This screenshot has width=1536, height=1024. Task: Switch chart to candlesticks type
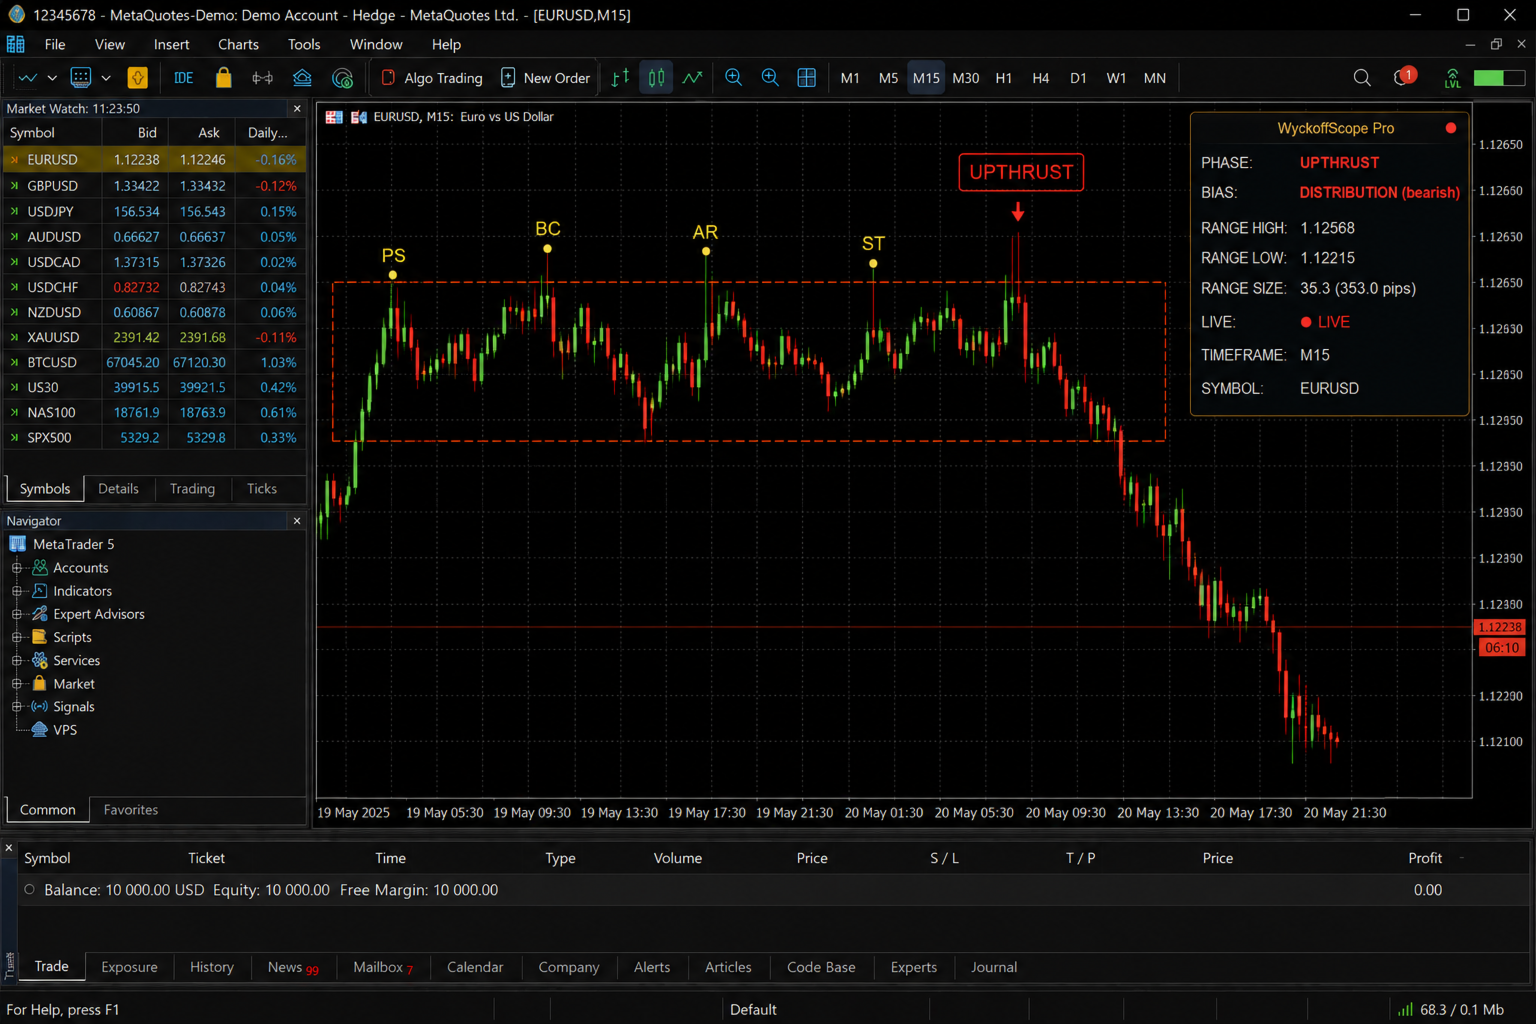coord(656,78)
